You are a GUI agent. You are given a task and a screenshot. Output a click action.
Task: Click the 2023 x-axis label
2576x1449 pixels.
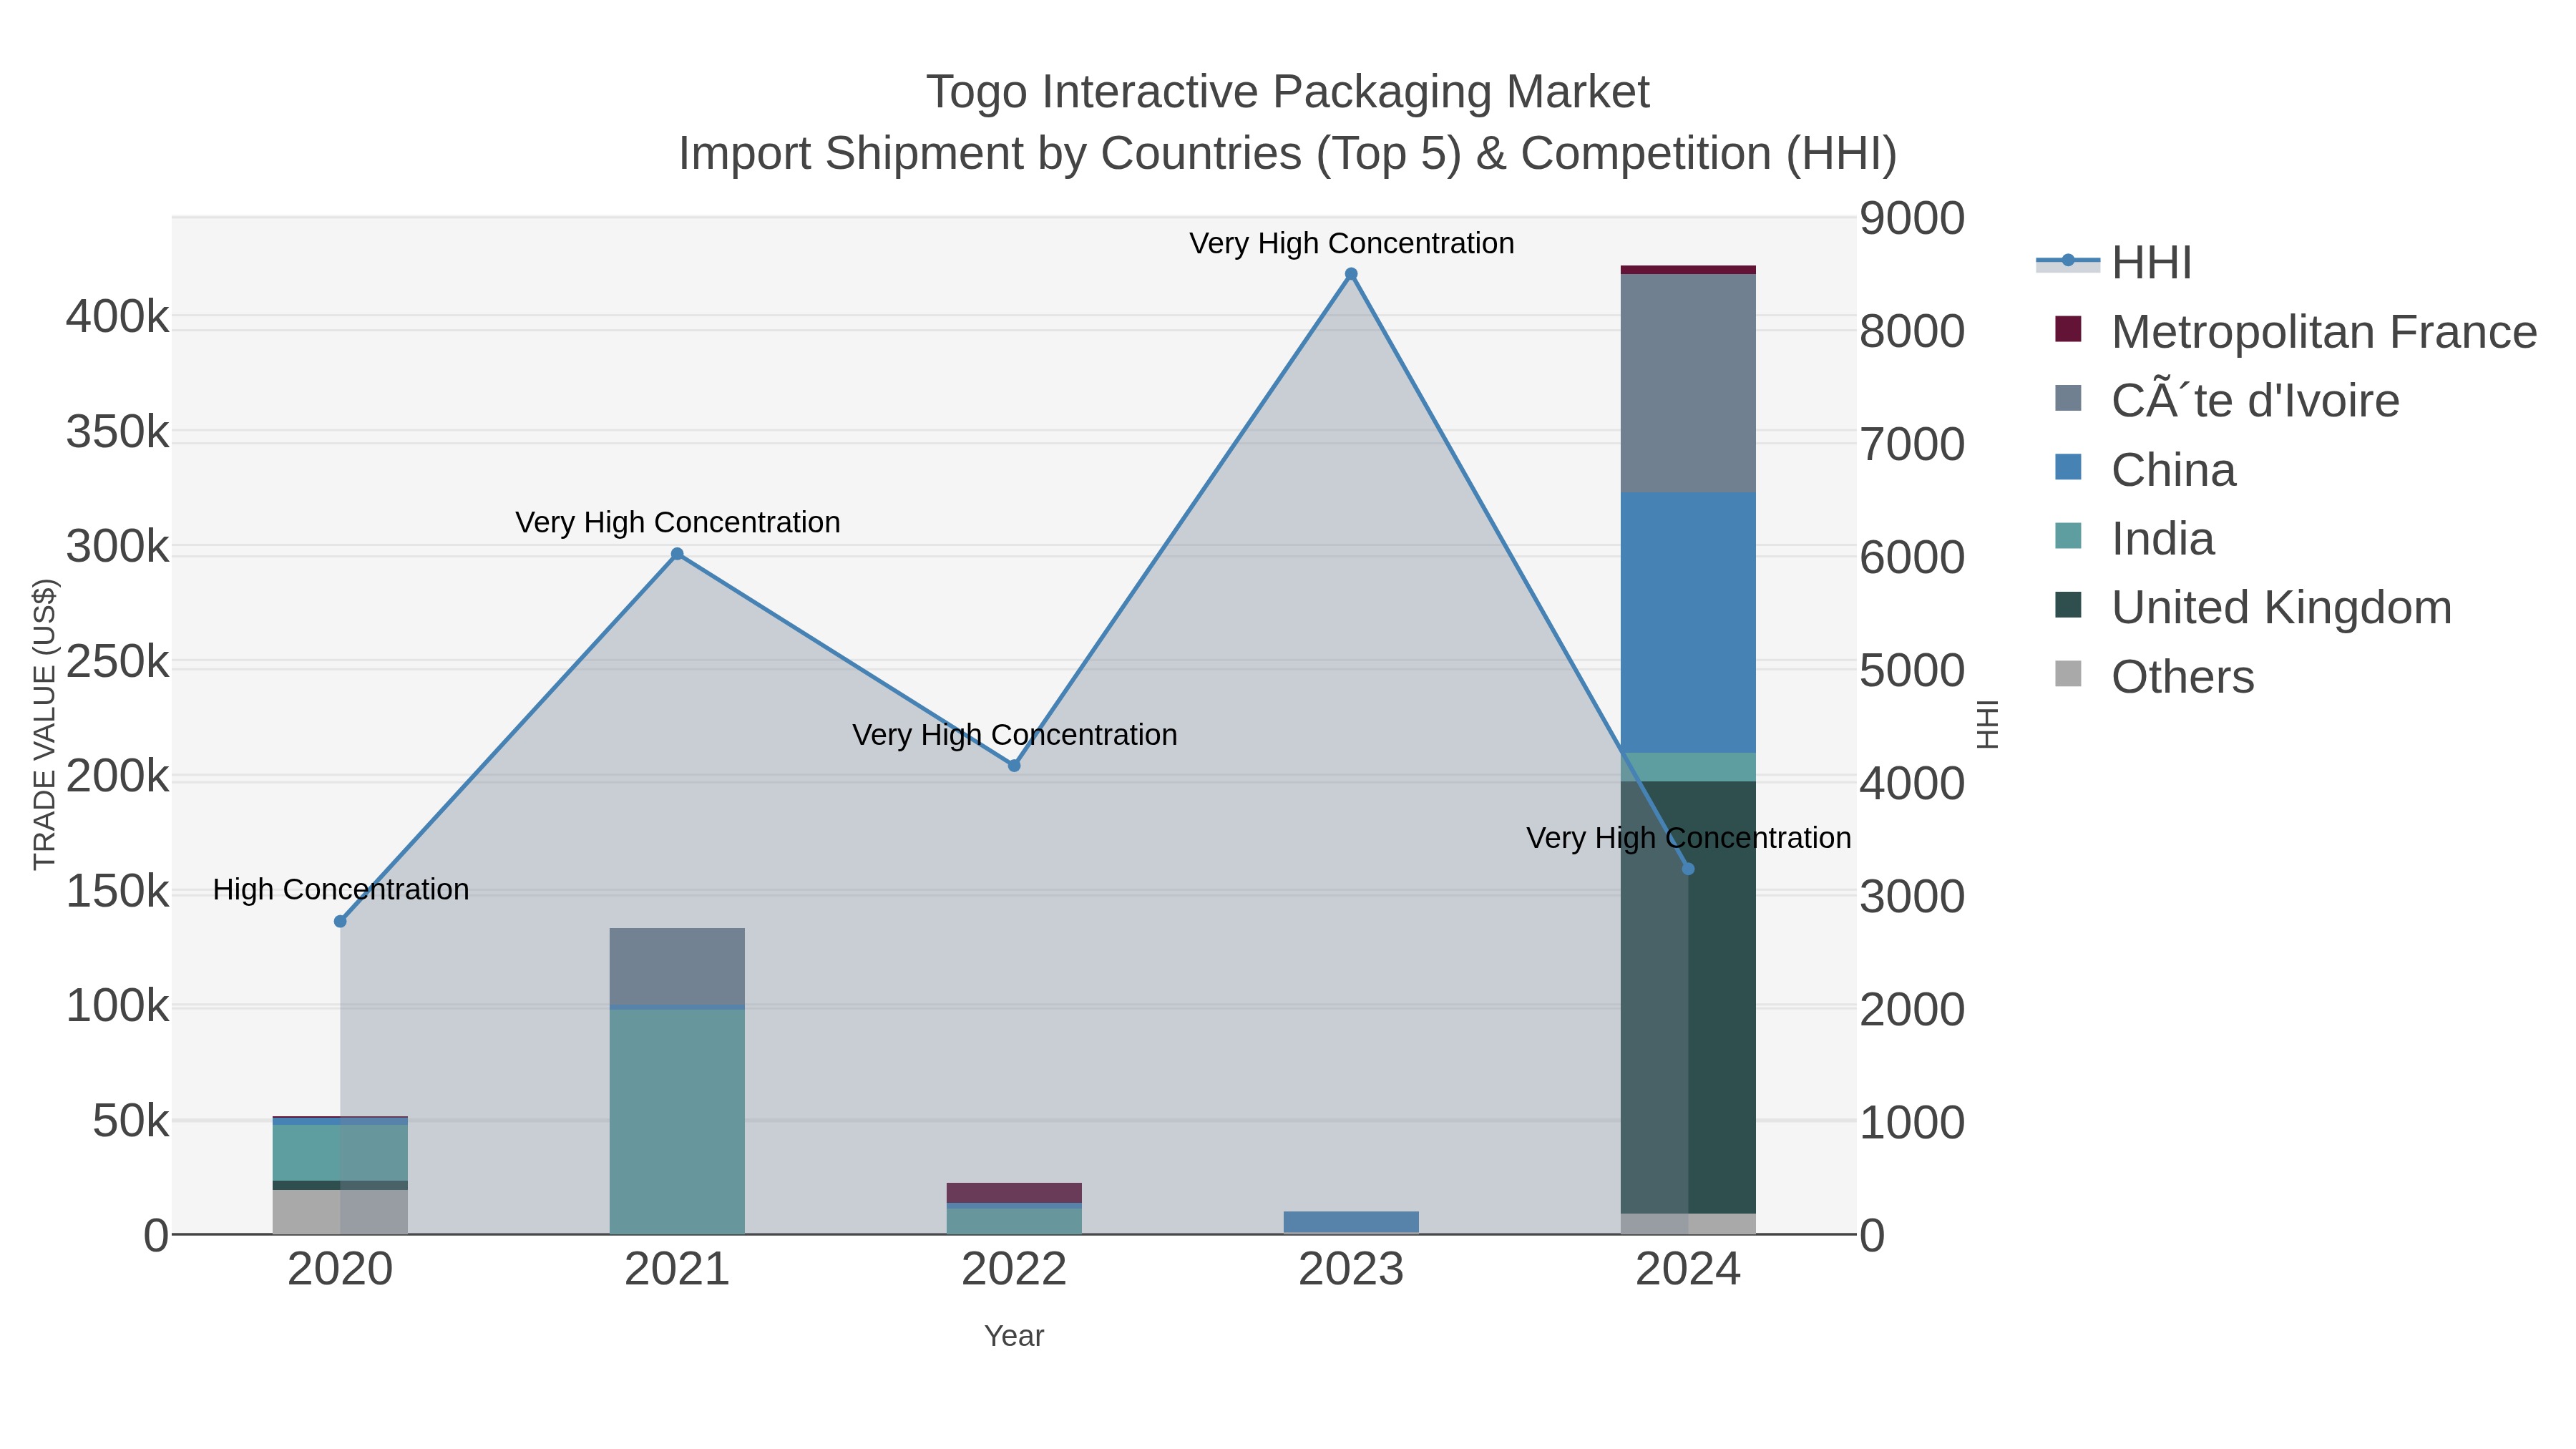coord(1351,1270)
